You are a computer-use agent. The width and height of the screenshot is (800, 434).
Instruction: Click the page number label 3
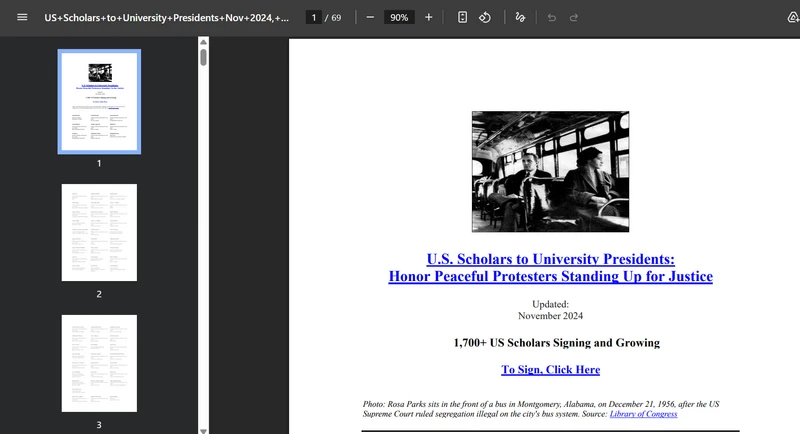point(99,425)
